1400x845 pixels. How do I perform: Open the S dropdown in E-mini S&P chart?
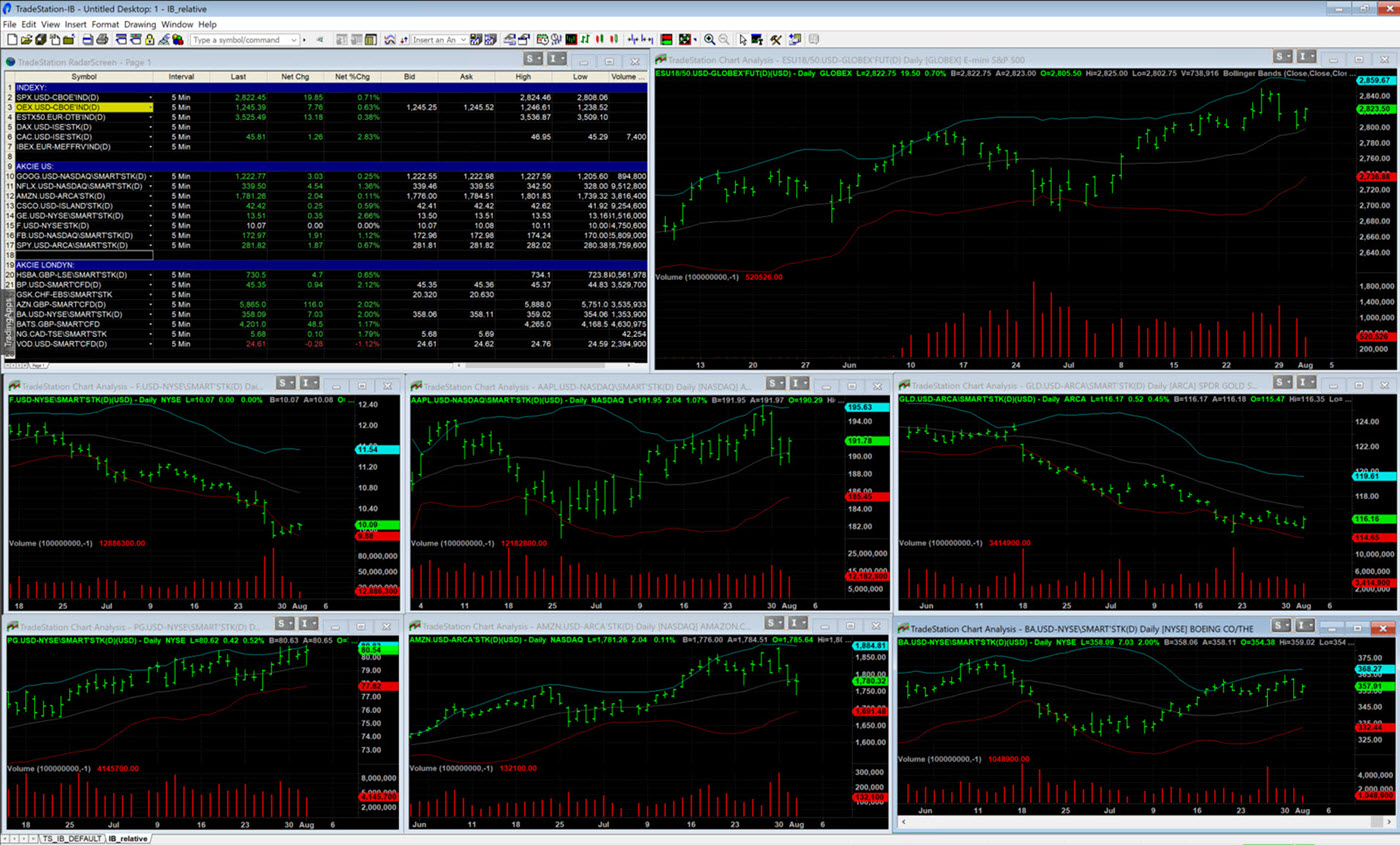point(1282,59)
